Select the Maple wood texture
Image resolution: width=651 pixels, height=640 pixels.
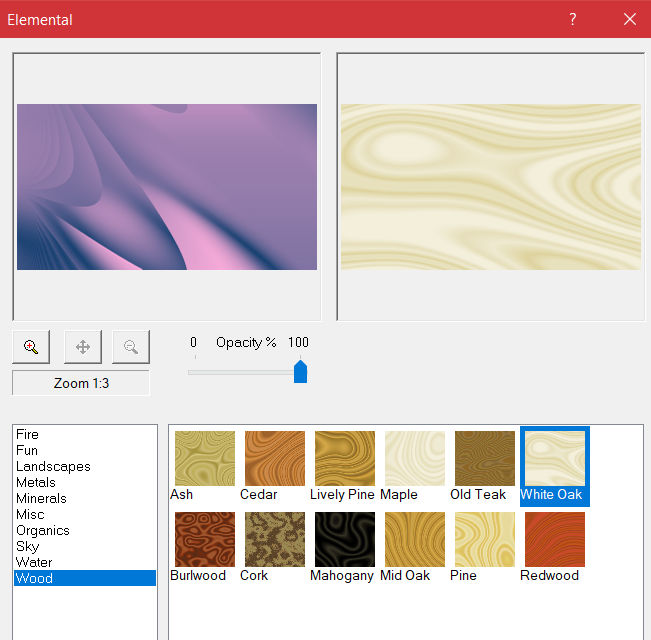(415, 458)
